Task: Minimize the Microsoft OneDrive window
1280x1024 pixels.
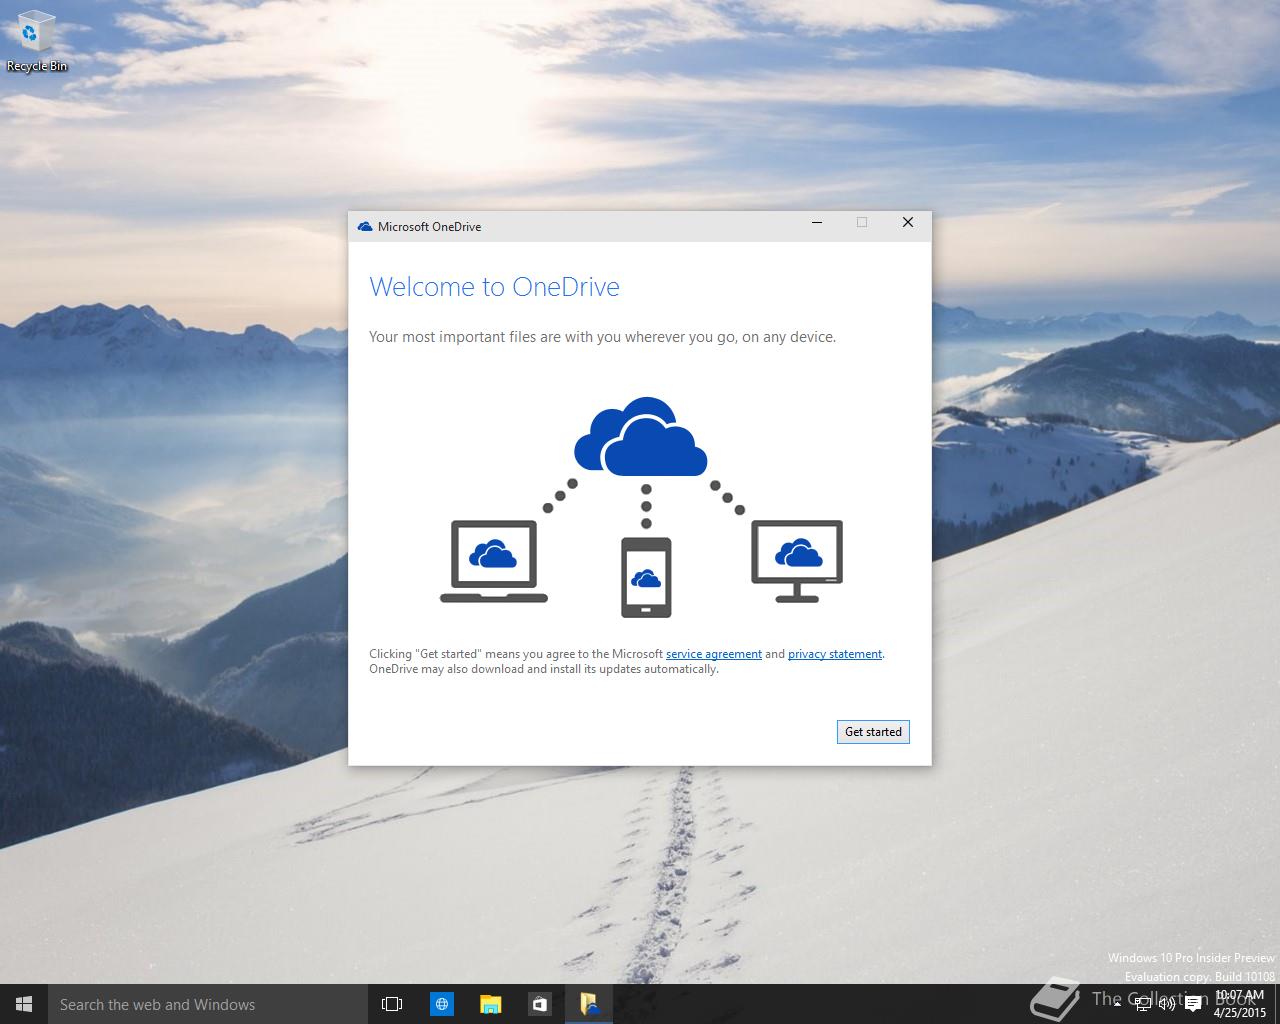Action: click(817, 222)
